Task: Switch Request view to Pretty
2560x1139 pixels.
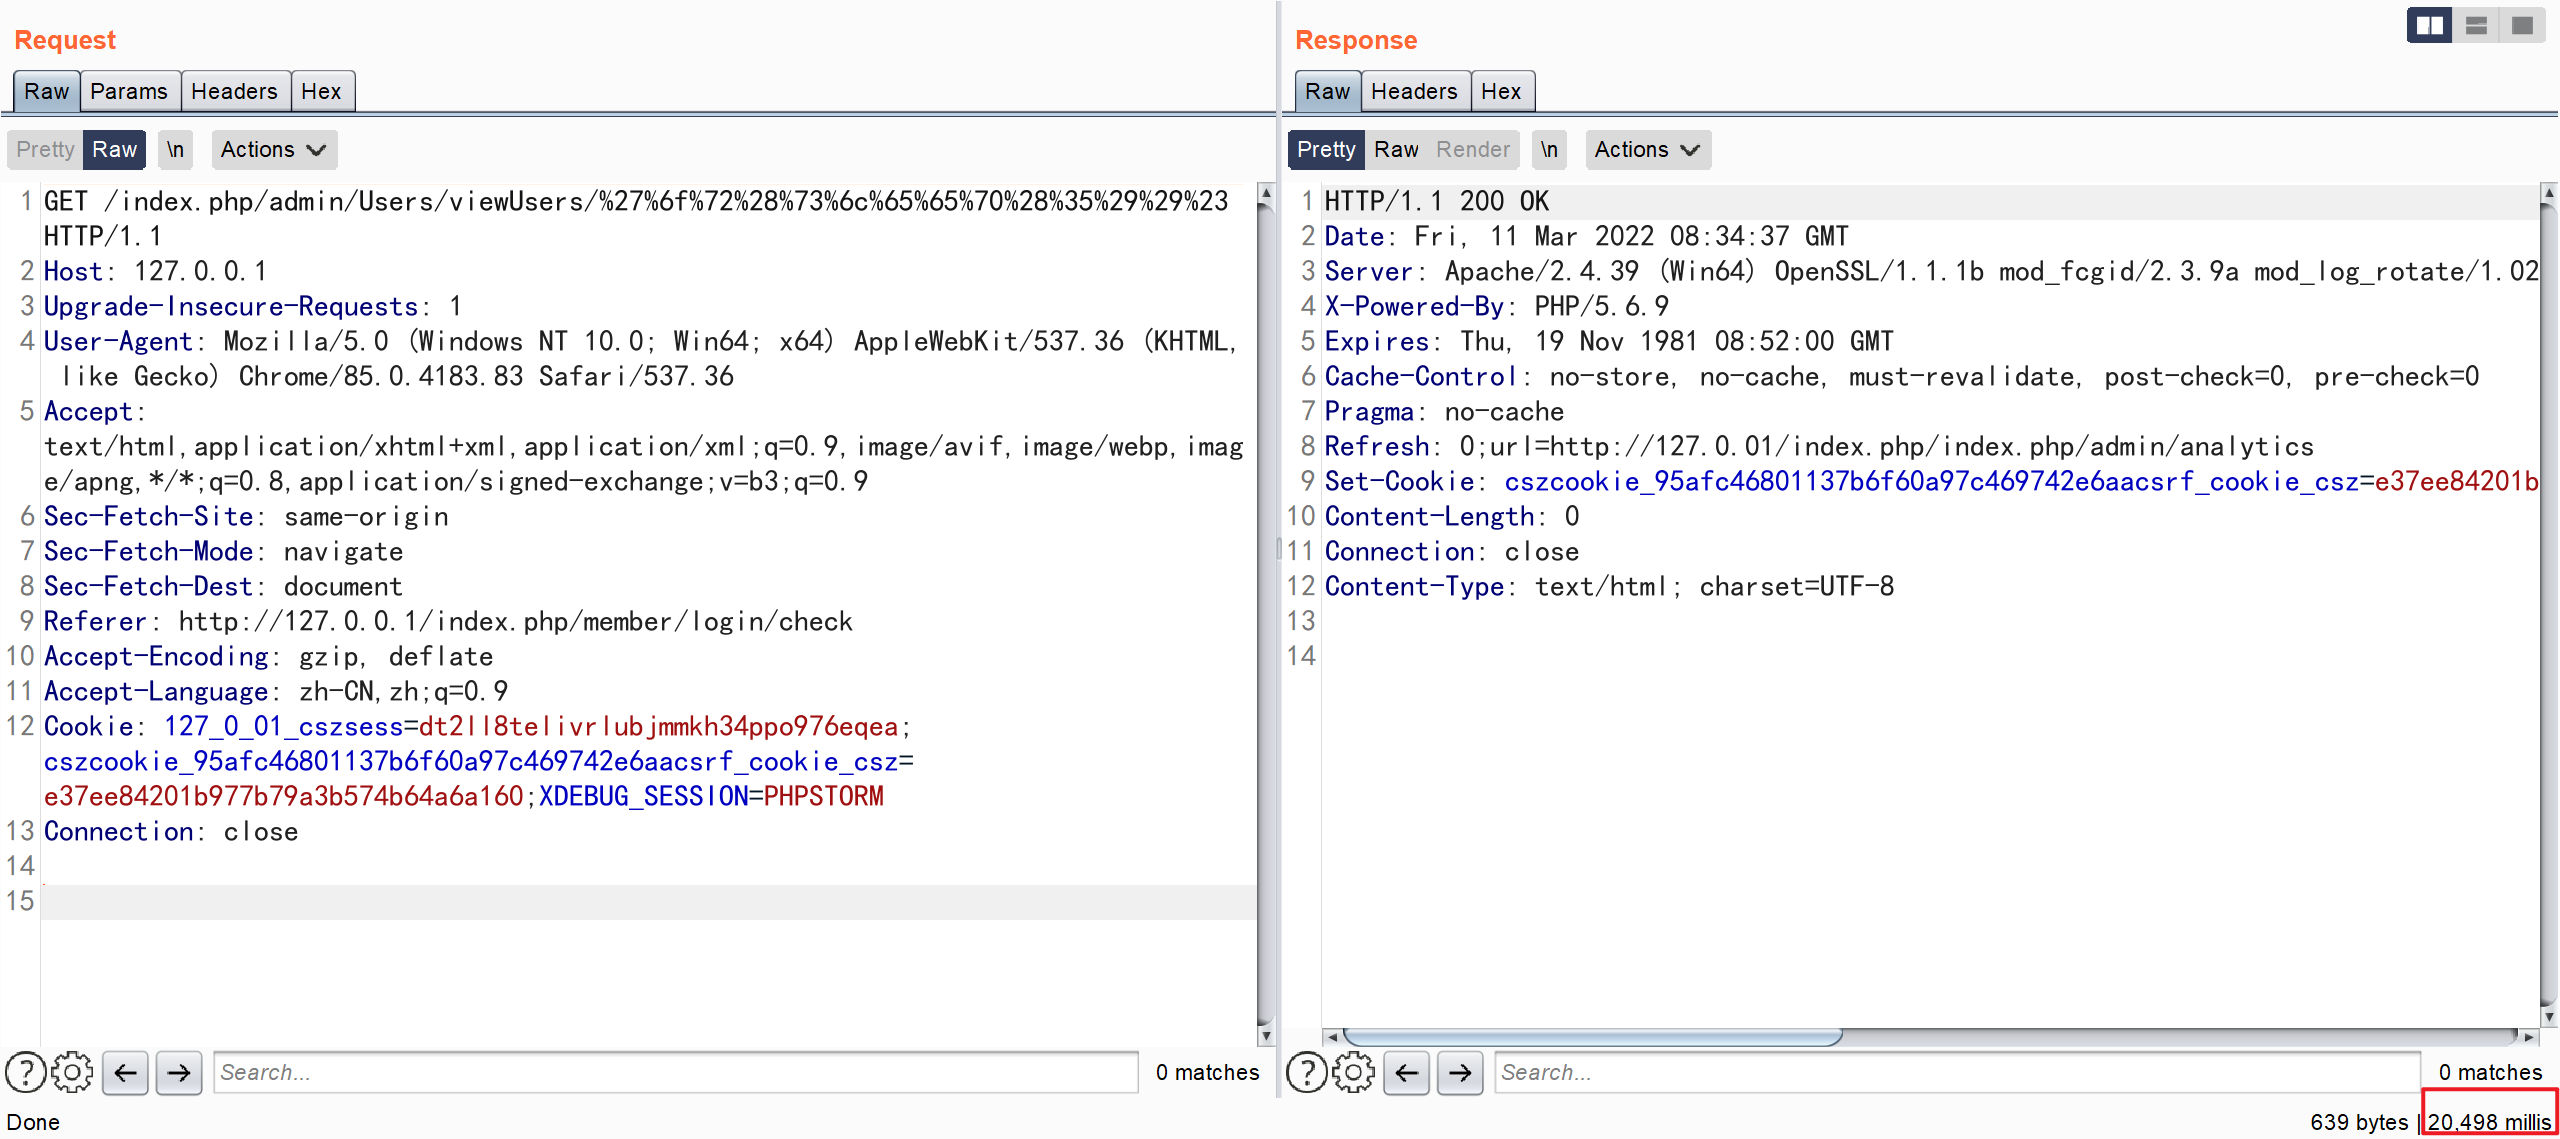Action: [45, 149]
